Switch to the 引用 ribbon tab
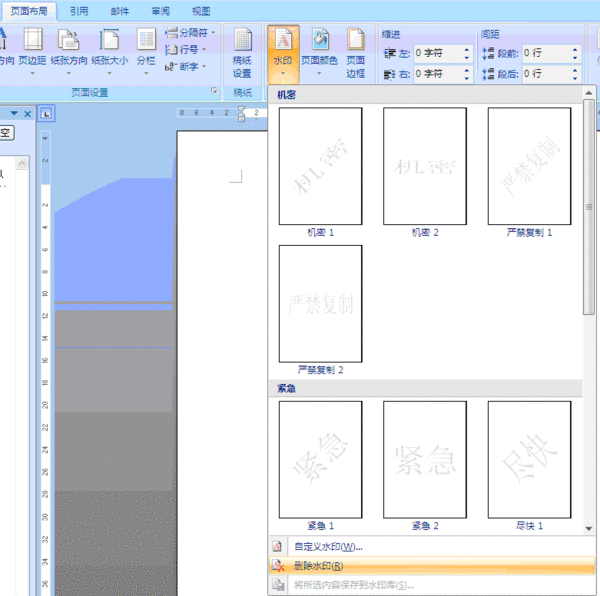The height and width of the screenshot is (596, 600). click(x=80, y=11)
